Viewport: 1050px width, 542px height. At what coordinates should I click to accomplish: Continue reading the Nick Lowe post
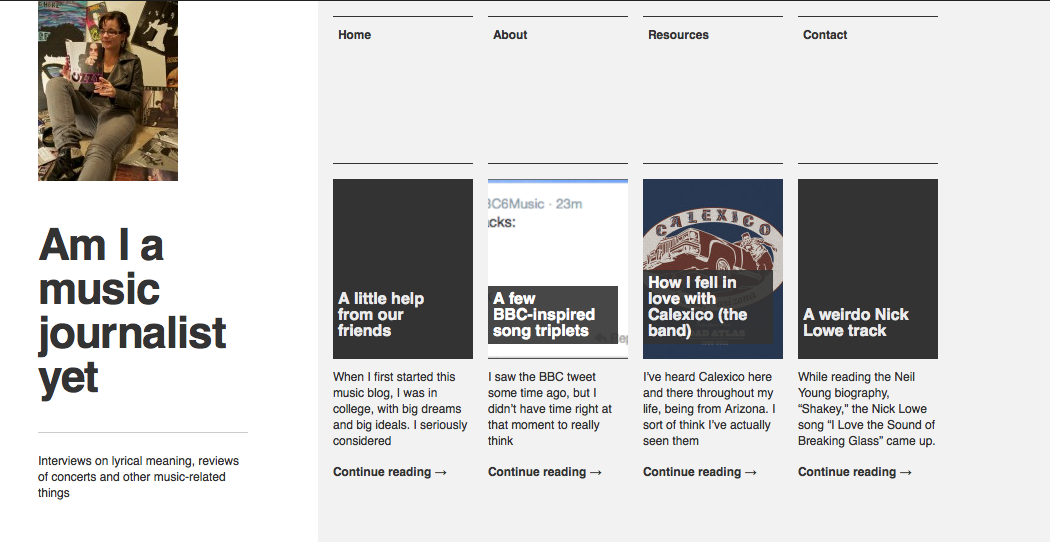854,472
